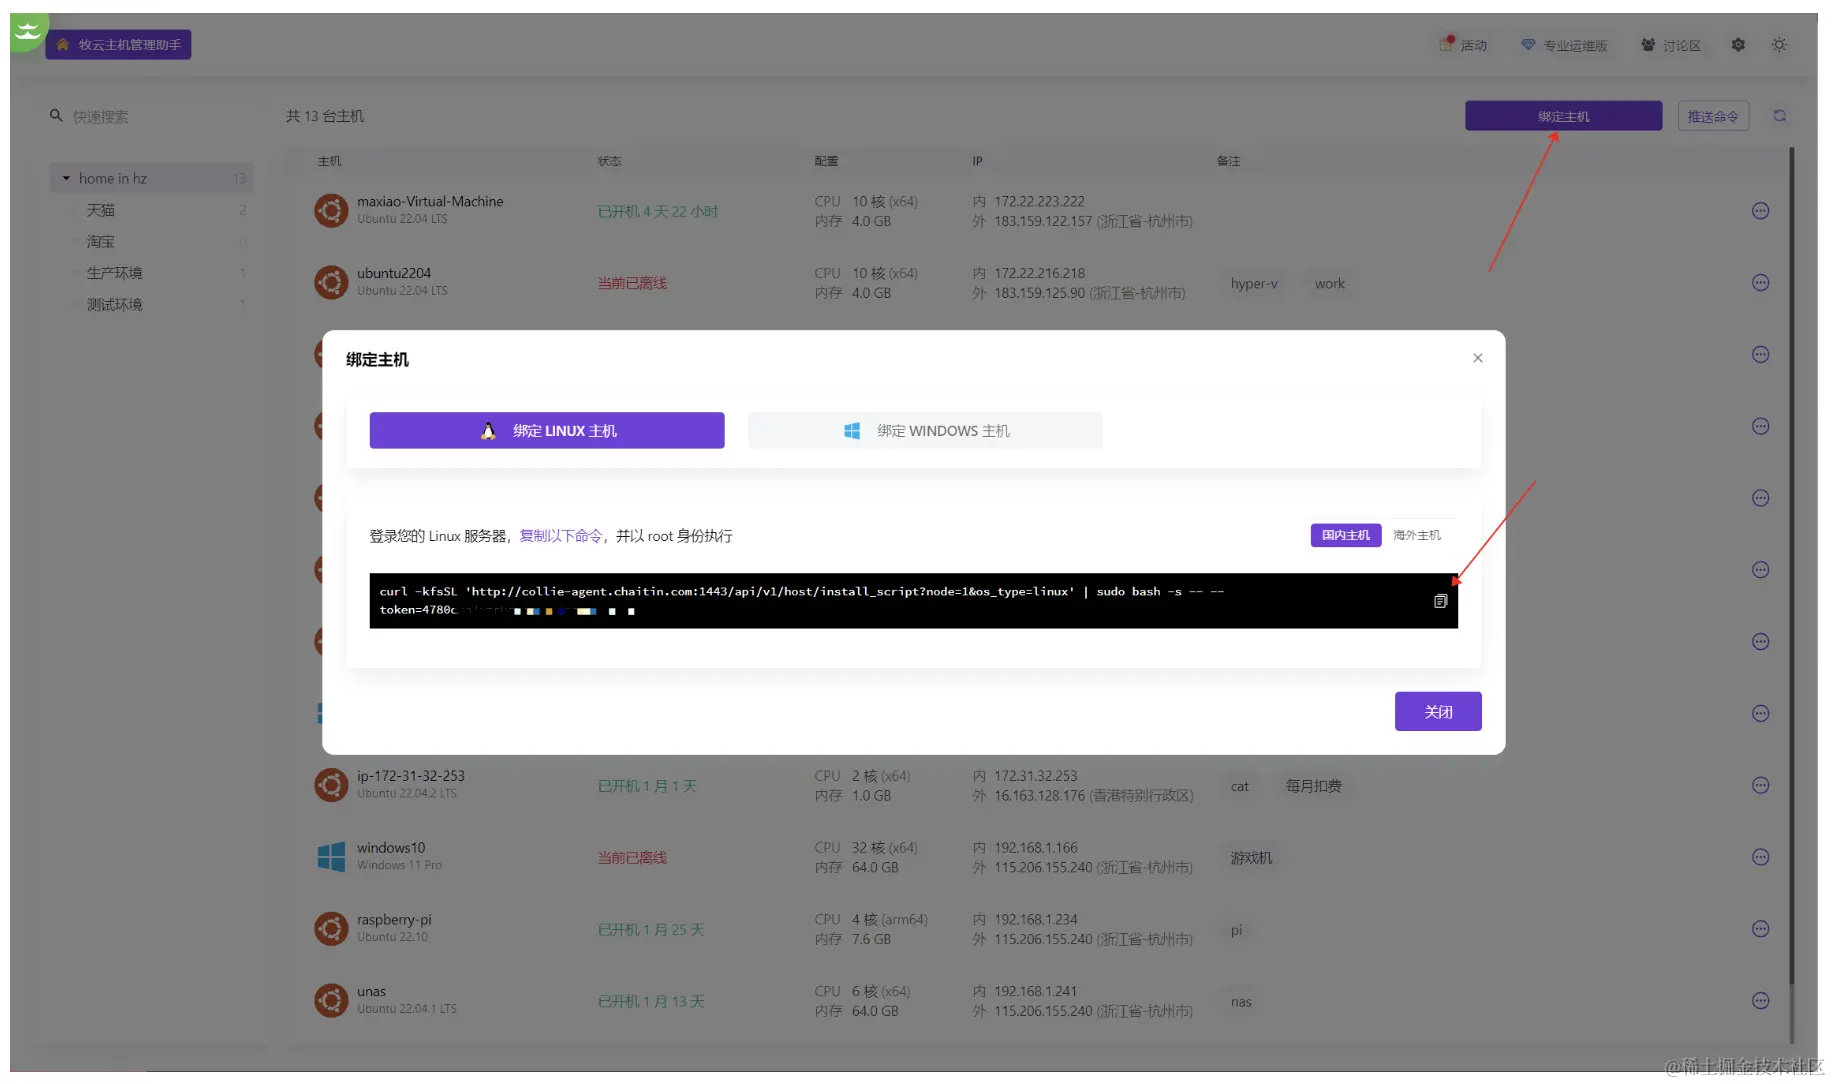This screenshot has width=1832, height=1084.
Task: Open more options for raspberry-pi row
Action: (x=1760, y=929)
